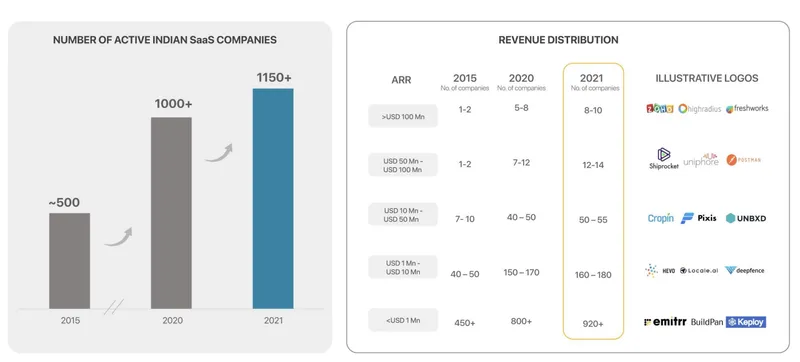
Task: Select the Shiprocket logo
Action: click(664, 159)
